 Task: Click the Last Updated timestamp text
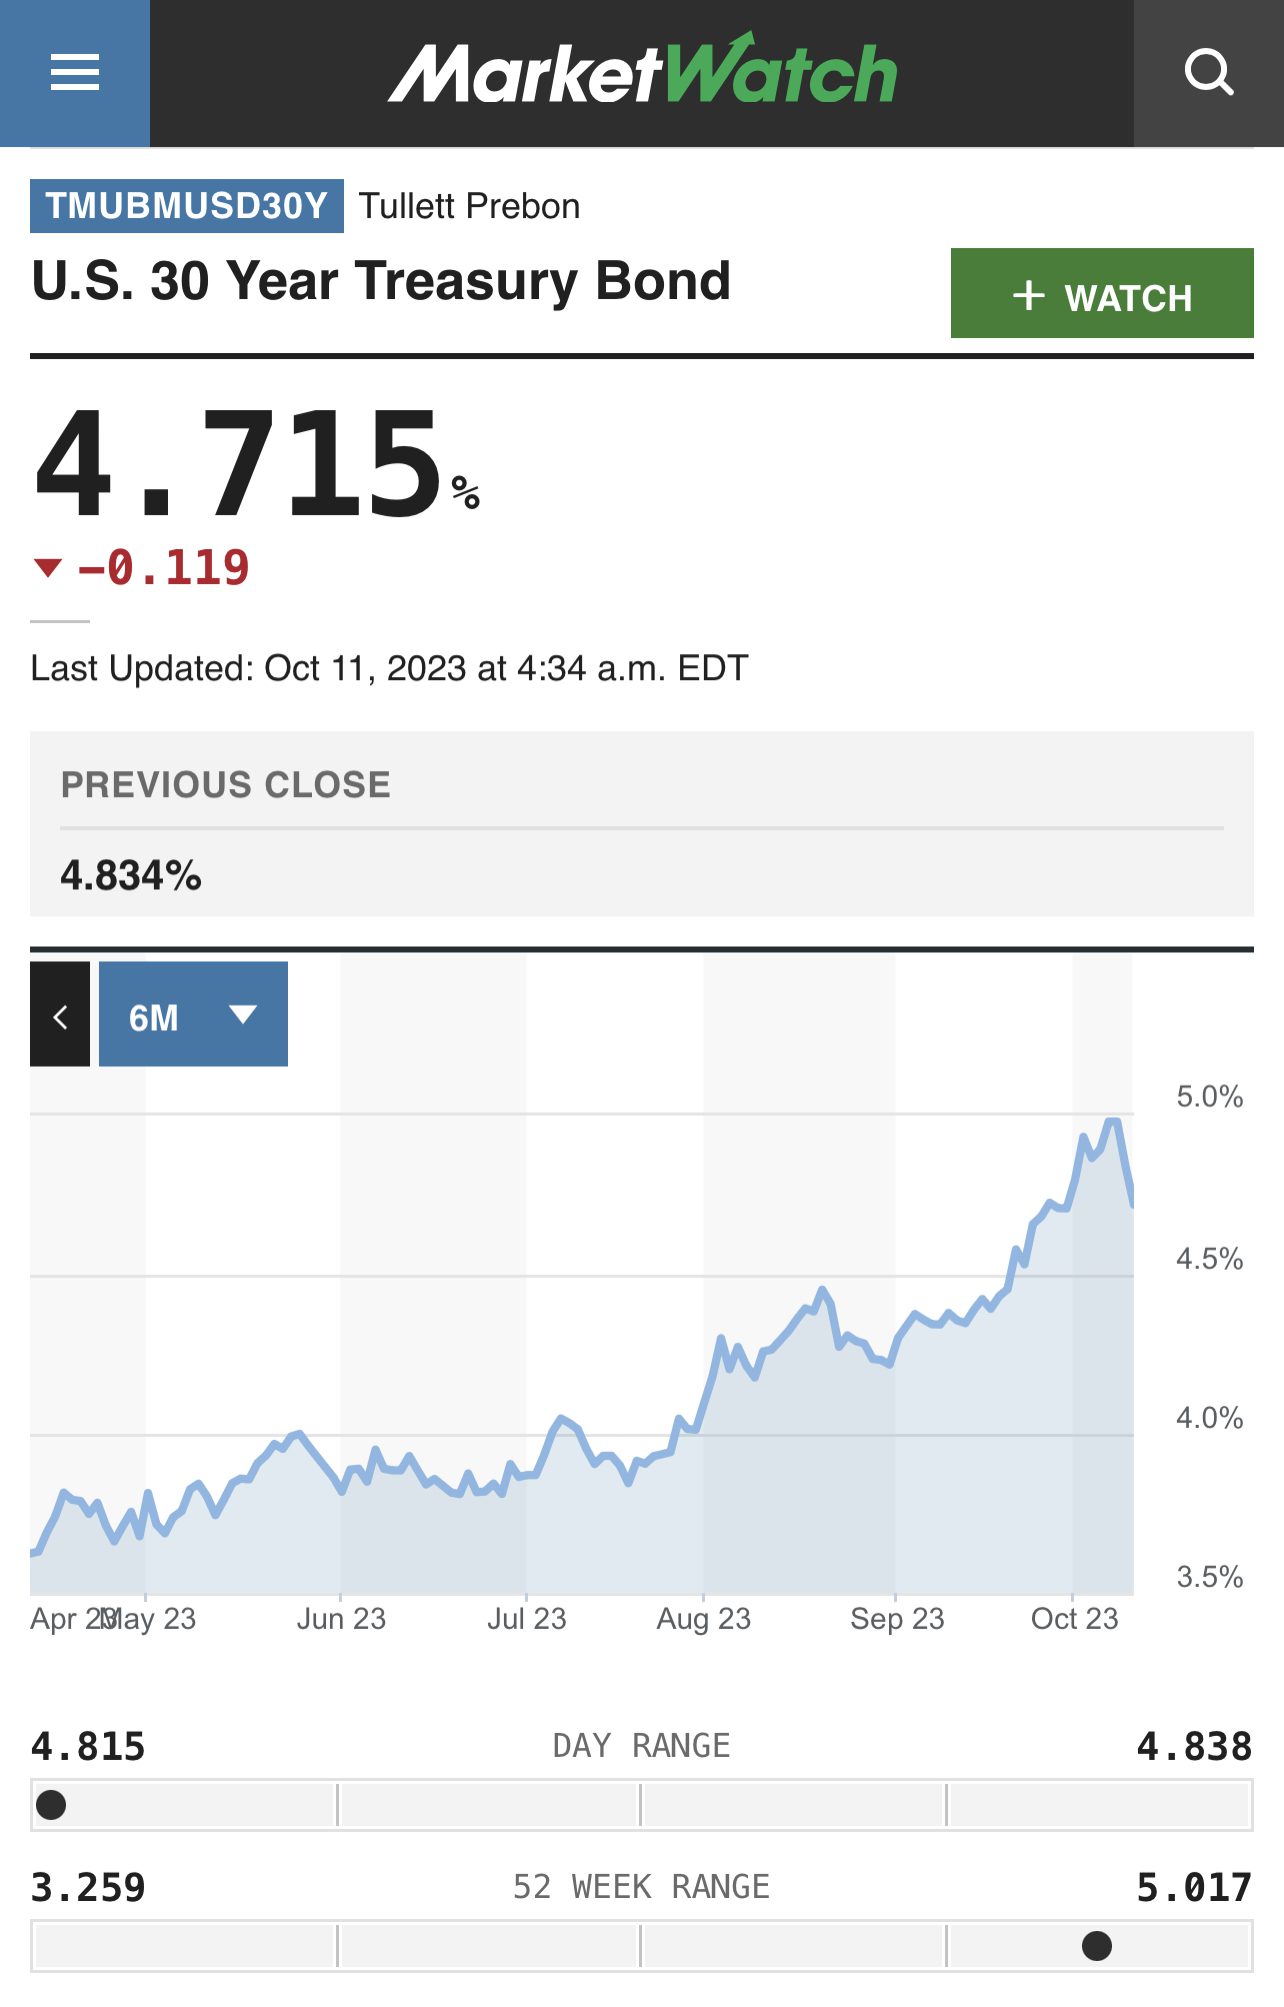389,668
